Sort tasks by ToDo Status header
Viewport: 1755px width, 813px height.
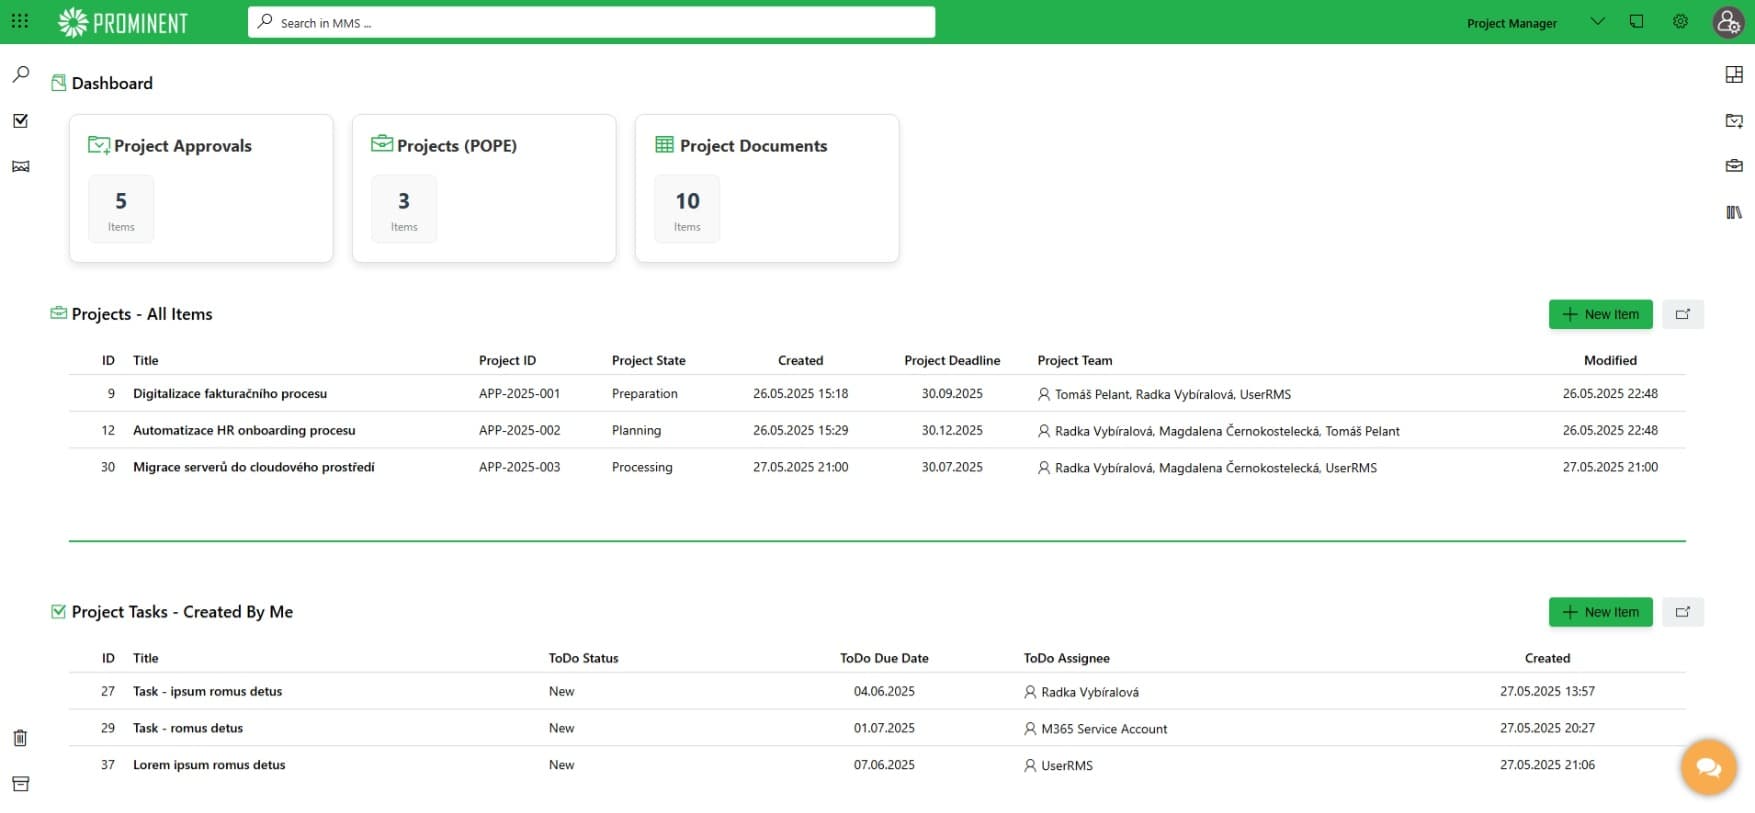[583, 658]
